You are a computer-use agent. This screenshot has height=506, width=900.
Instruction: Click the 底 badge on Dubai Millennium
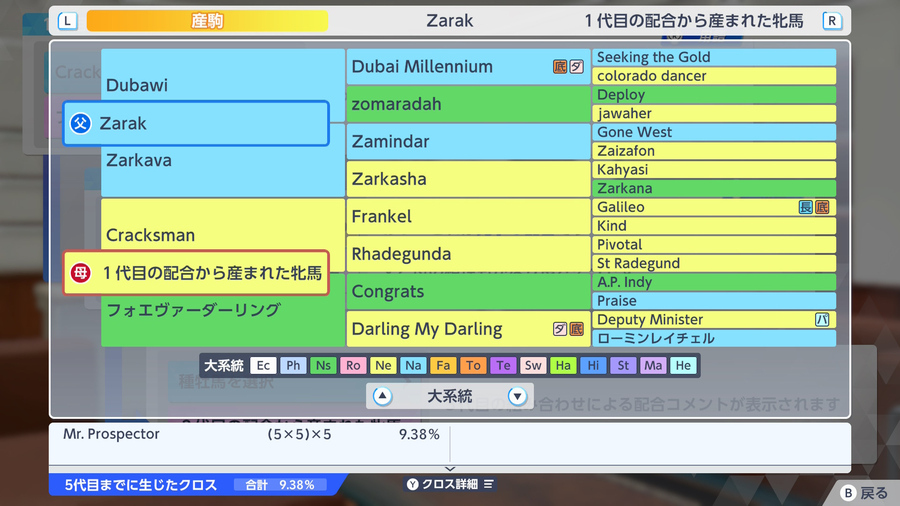click(560, 67)
